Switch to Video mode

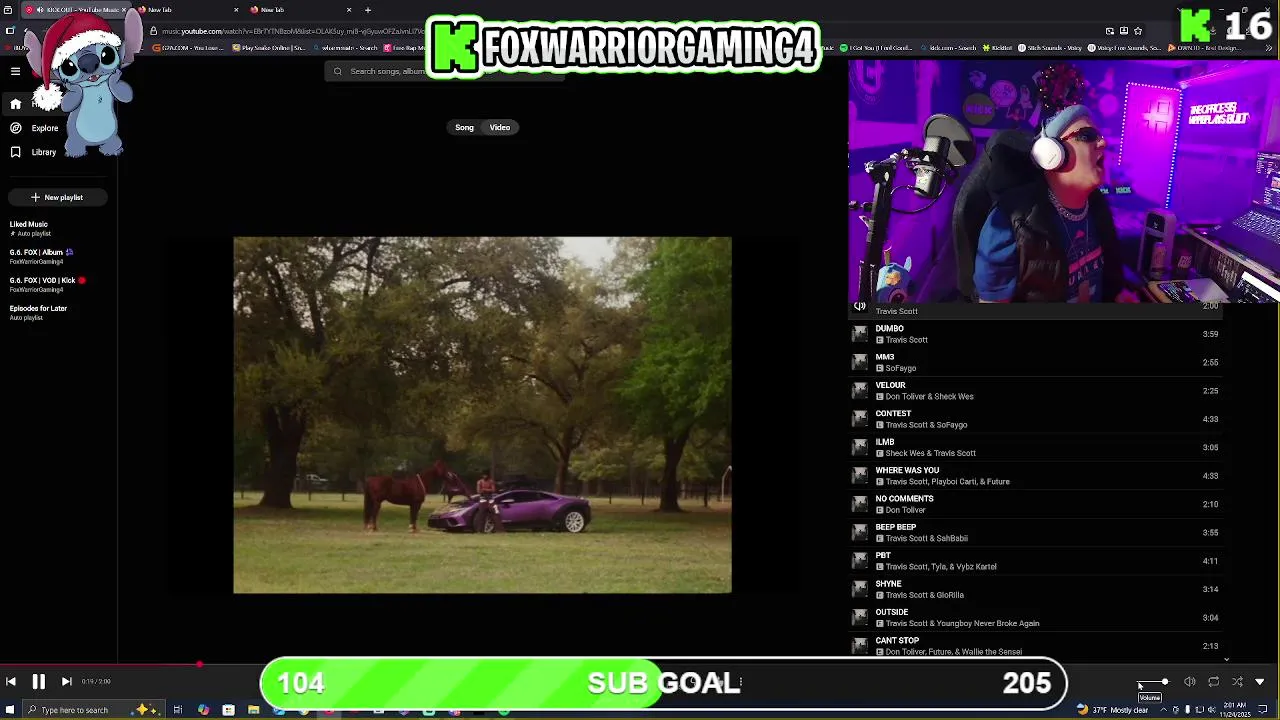click(500, 128)
